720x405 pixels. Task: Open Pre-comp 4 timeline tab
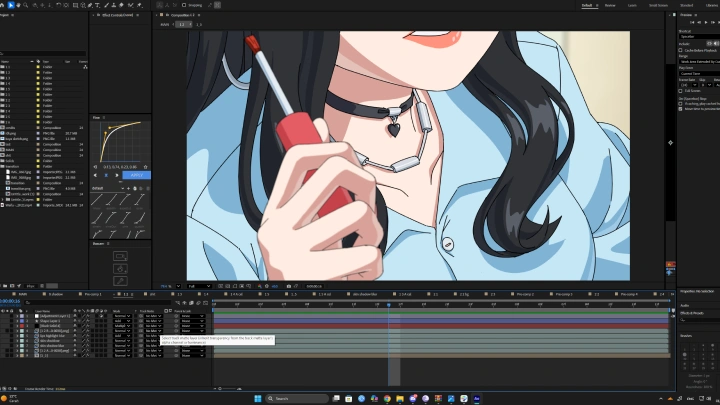[629, 294]
